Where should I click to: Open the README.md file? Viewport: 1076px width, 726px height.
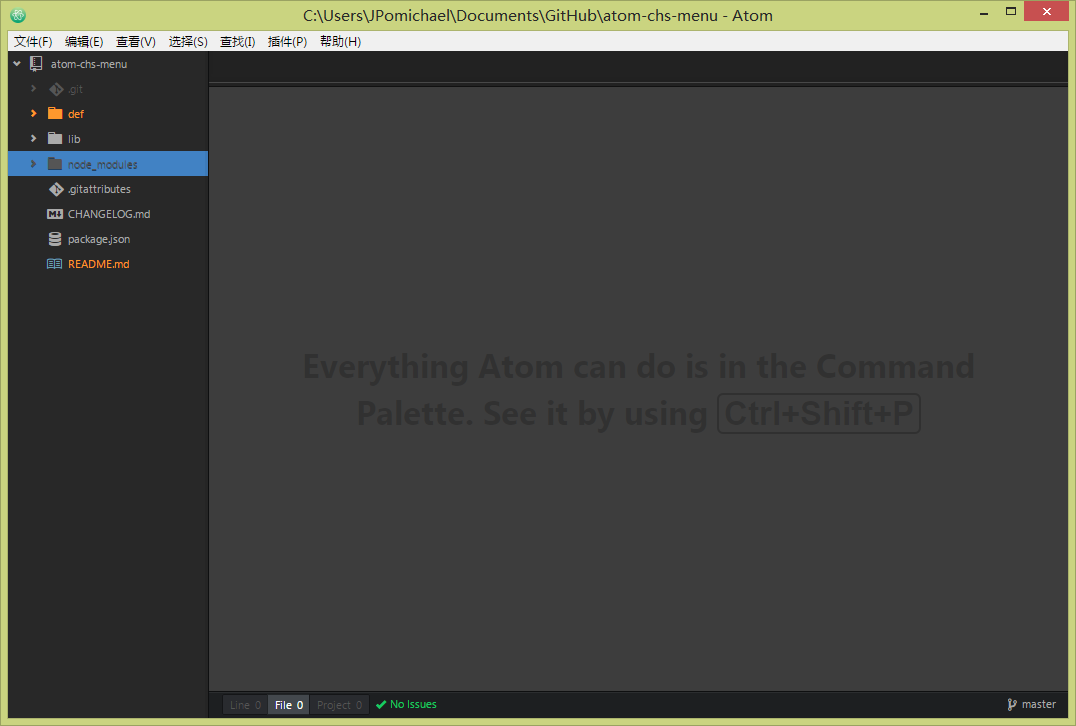tap(98, 264)
